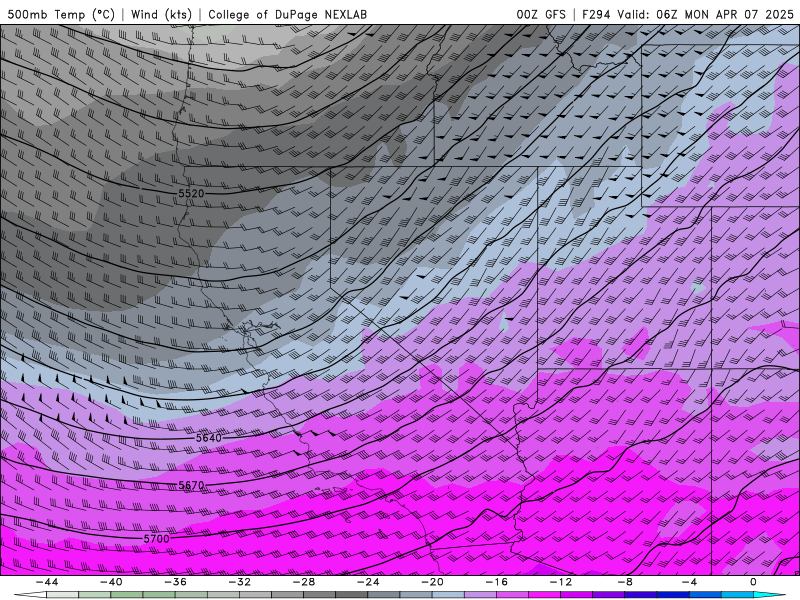Select the -16 colorbar tick label
This screenshot has height=600, width=800.
pyautogui.click(x=496, y=582)
